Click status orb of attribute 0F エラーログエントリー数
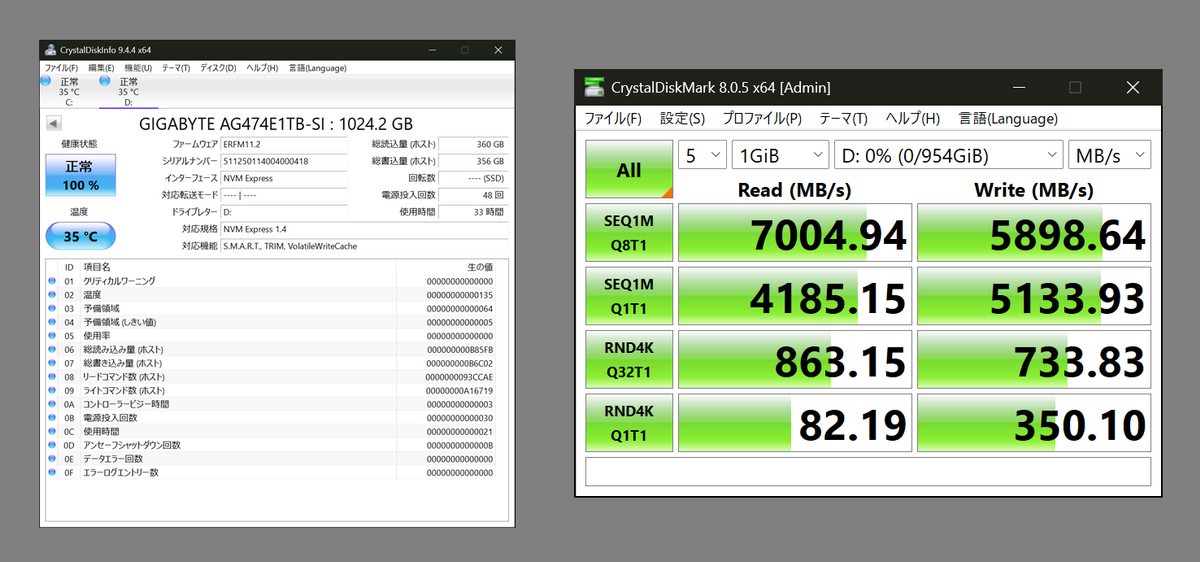 pos(53,472)
